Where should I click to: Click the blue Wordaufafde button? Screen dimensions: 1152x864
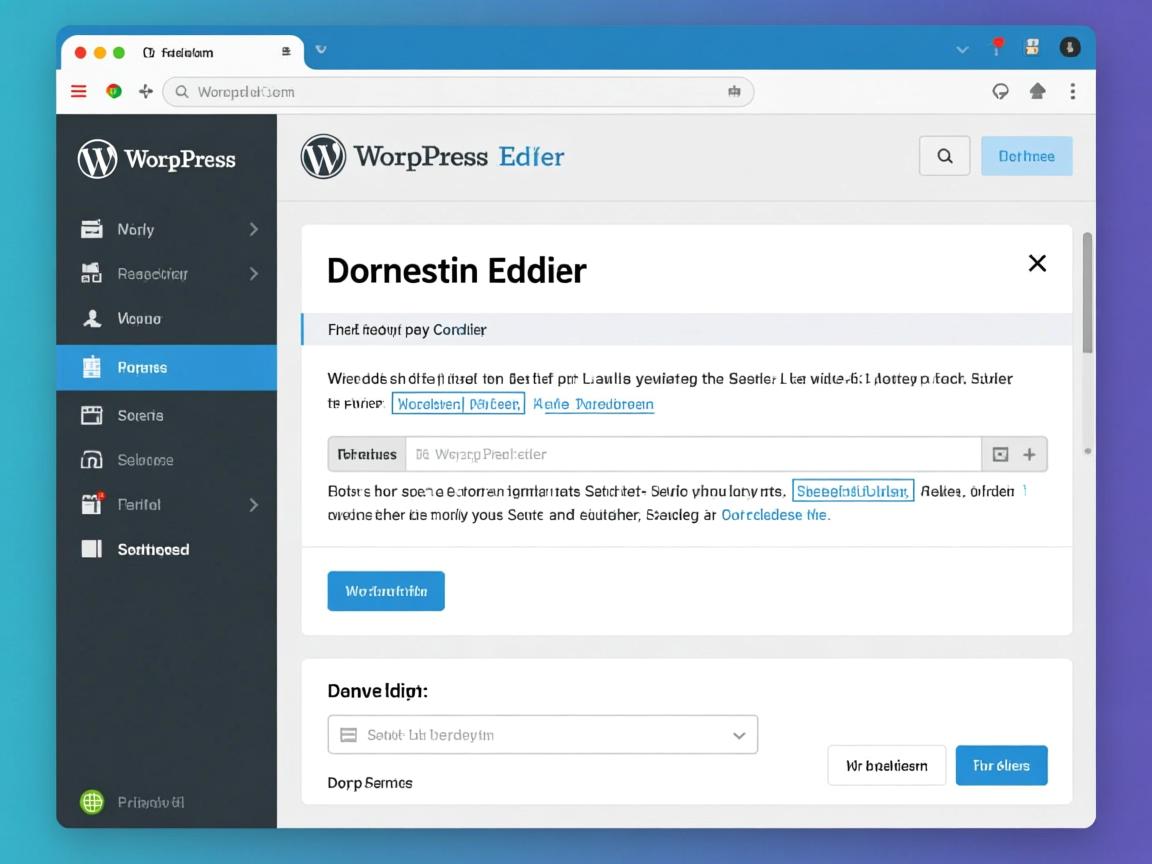(386, 591)
